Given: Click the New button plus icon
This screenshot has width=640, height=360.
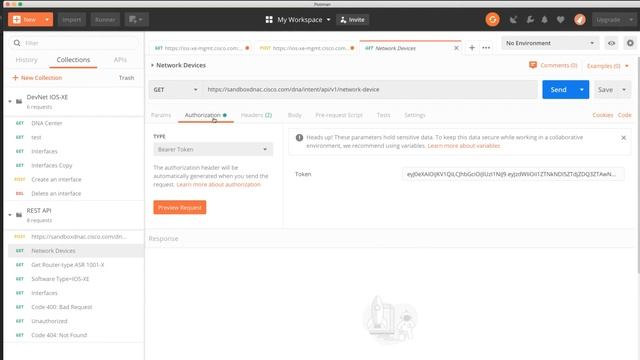Looking at the screenshot, I should [x=17, y=20].
